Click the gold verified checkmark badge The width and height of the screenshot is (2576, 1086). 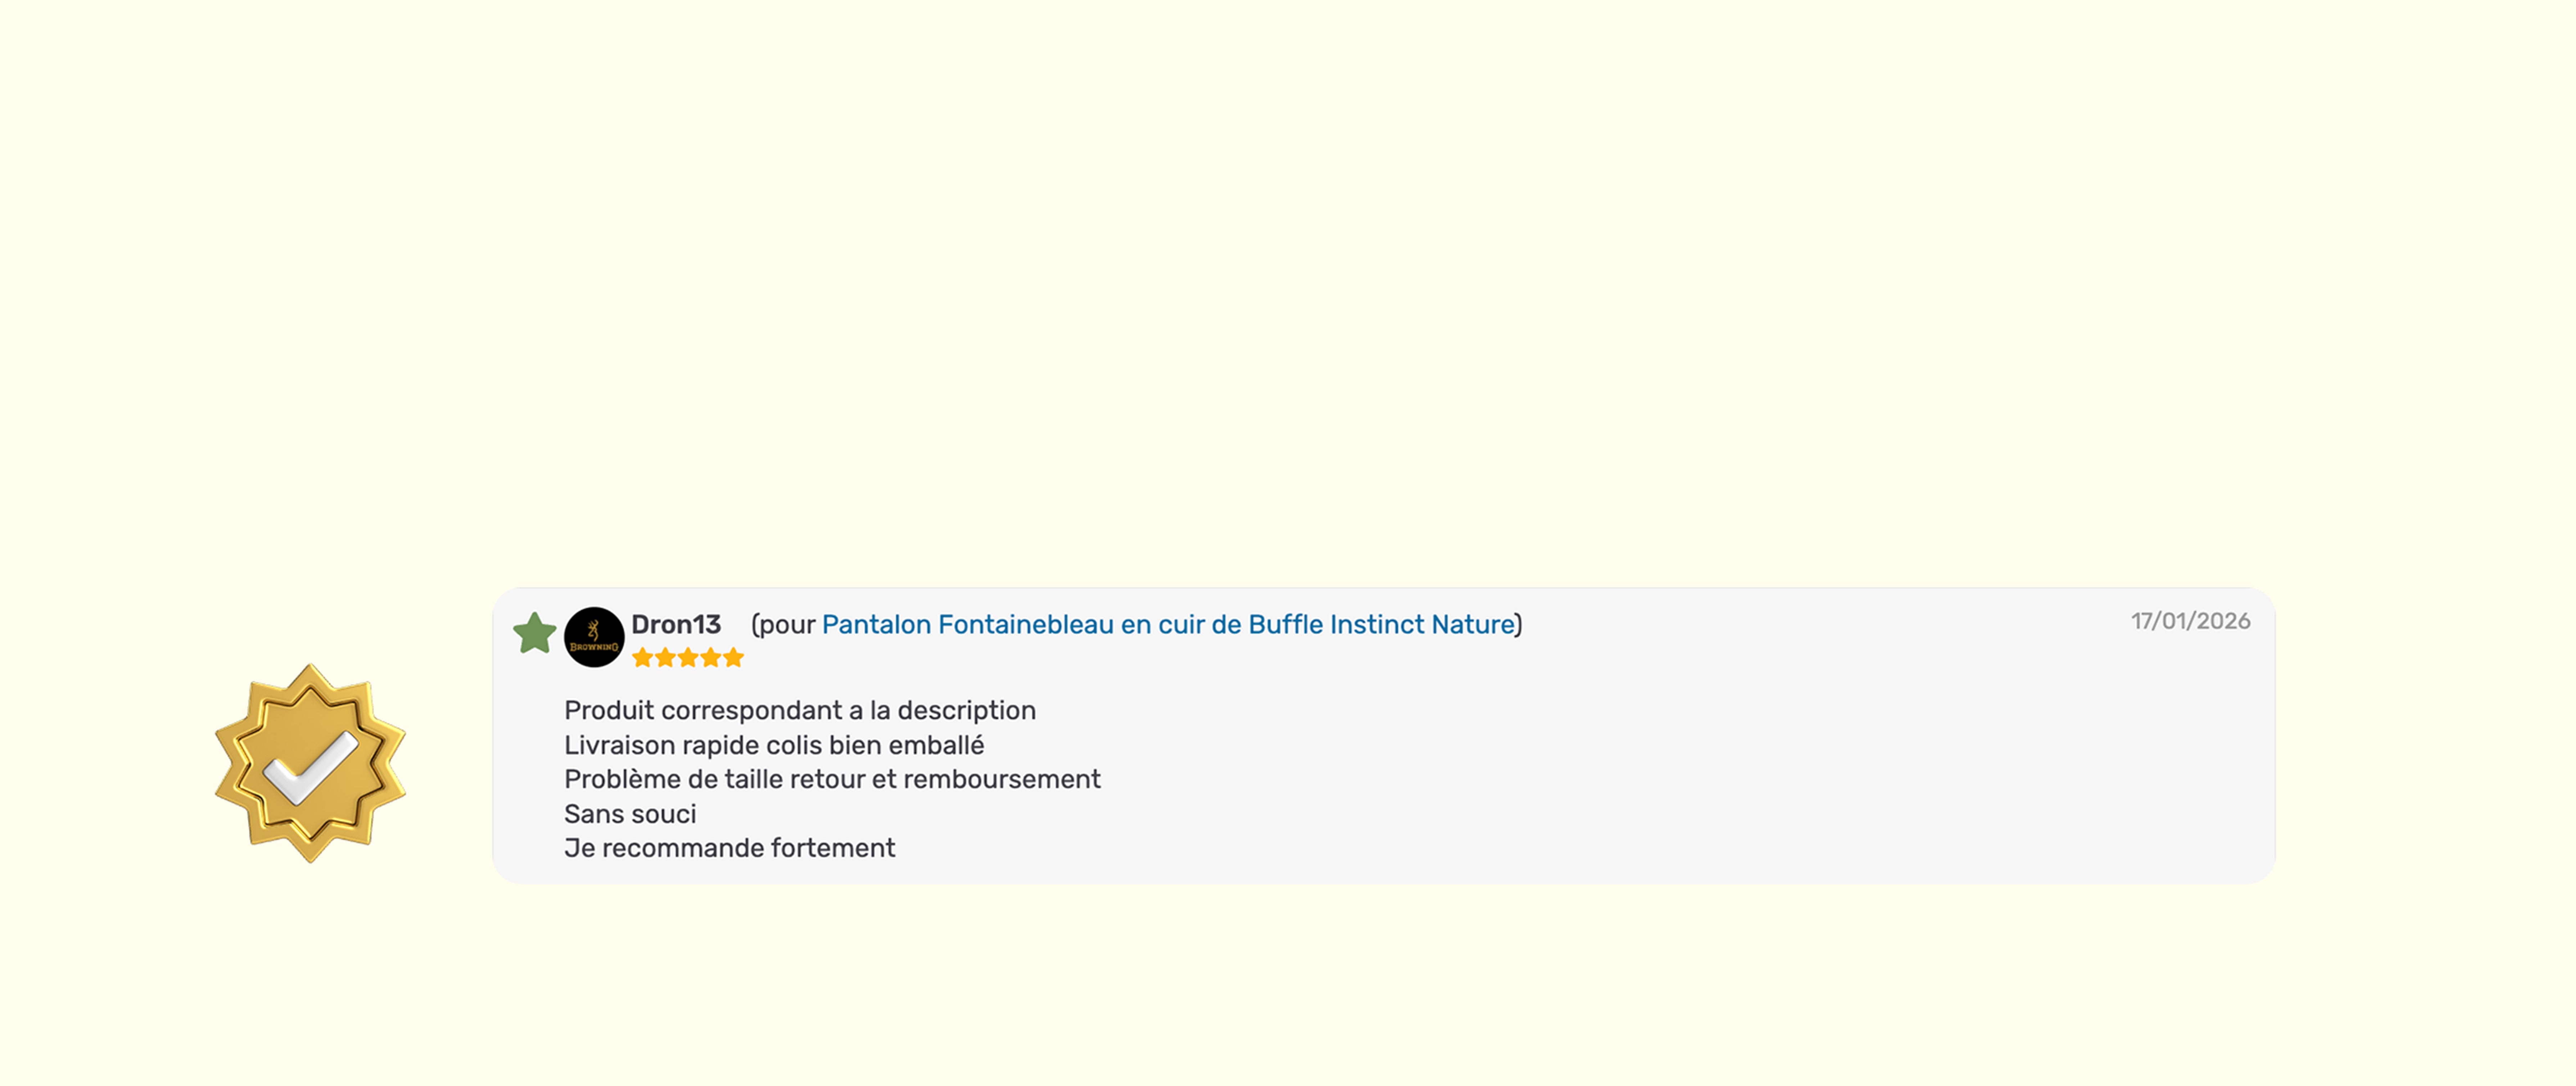[310, 762]
